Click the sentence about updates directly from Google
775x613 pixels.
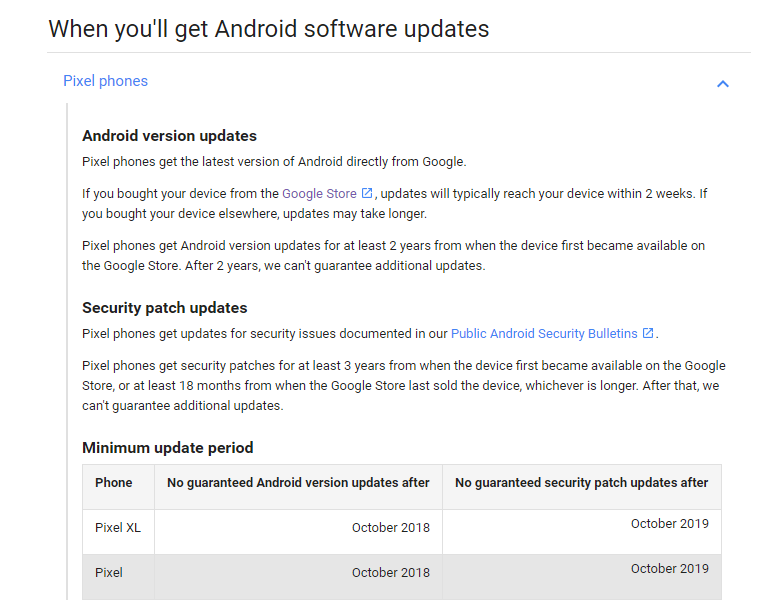[274, 161]
